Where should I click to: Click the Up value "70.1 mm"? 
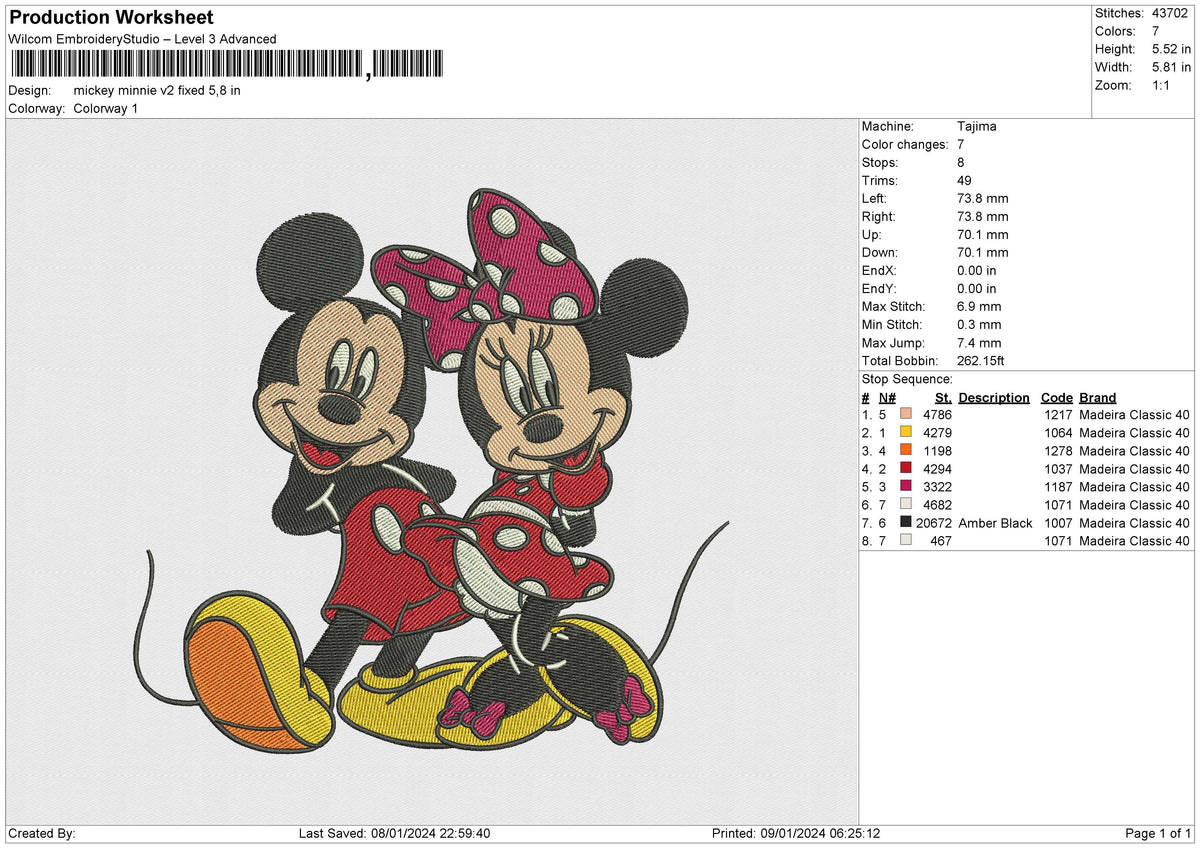click(x=983, y=234)
